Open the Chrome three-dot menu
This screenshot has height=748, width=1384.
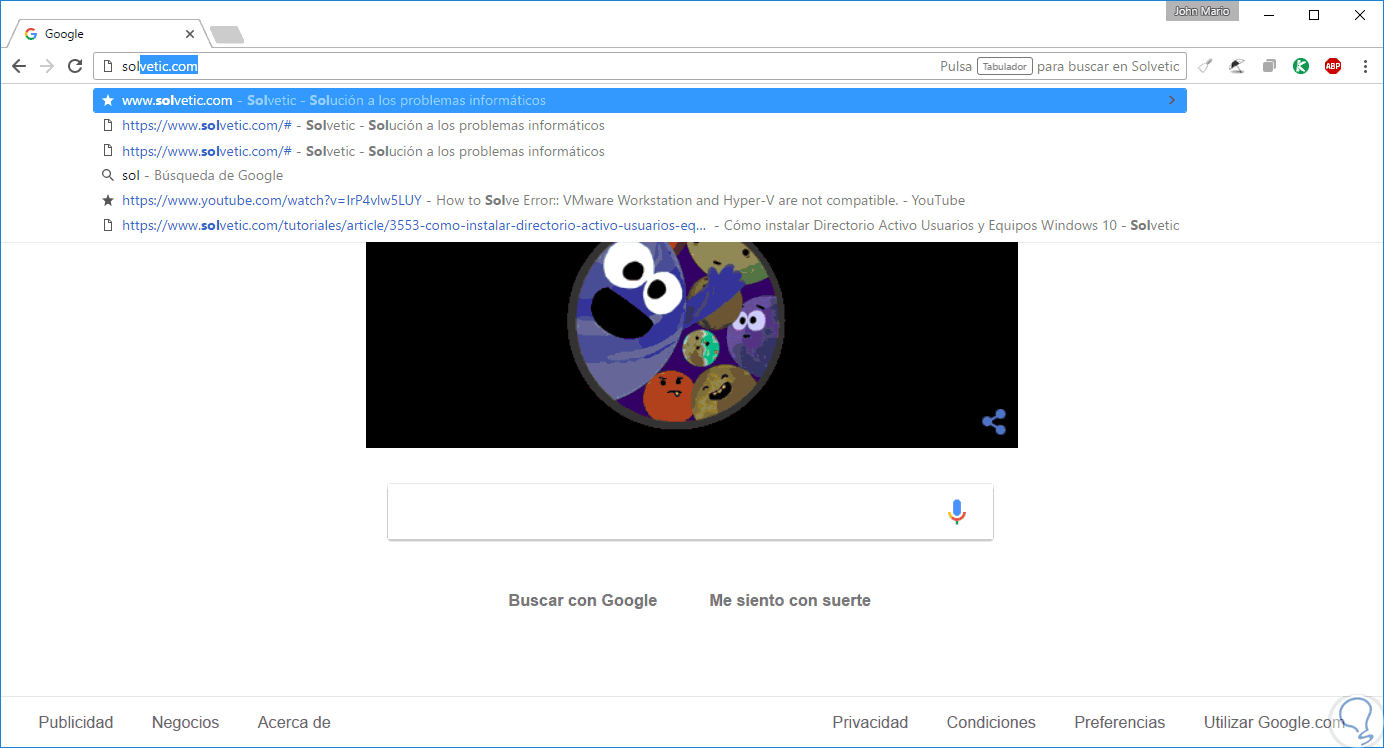(1366, 66)
